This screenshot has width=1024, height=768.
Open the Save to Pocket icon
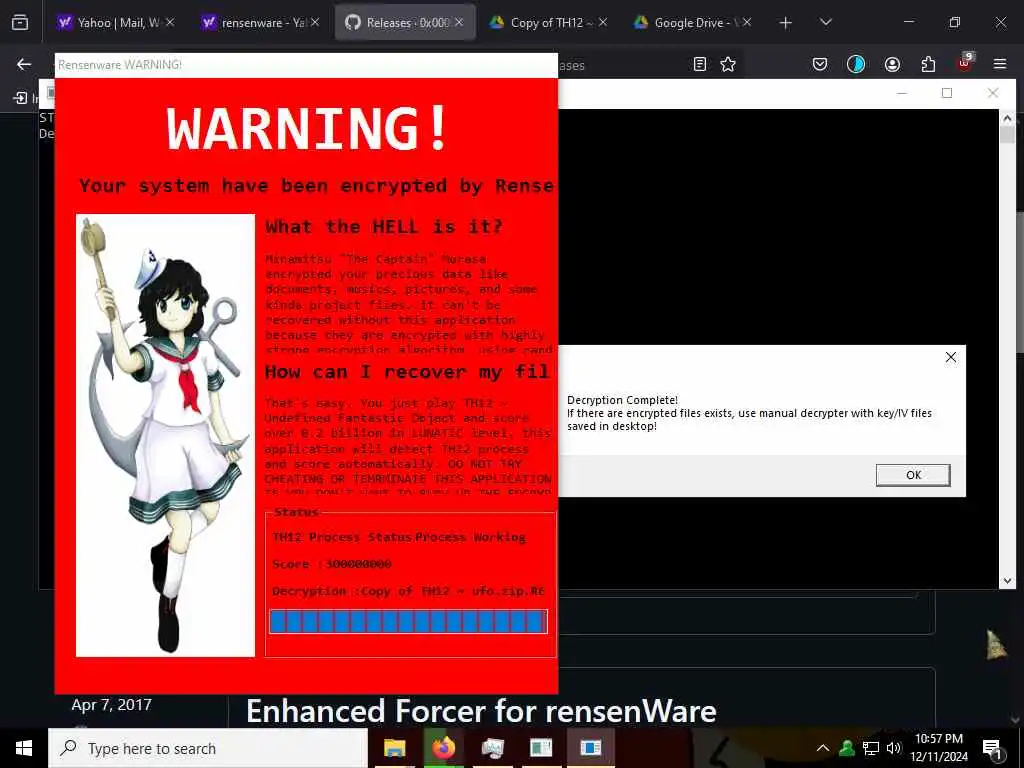(x=820, y=64)
